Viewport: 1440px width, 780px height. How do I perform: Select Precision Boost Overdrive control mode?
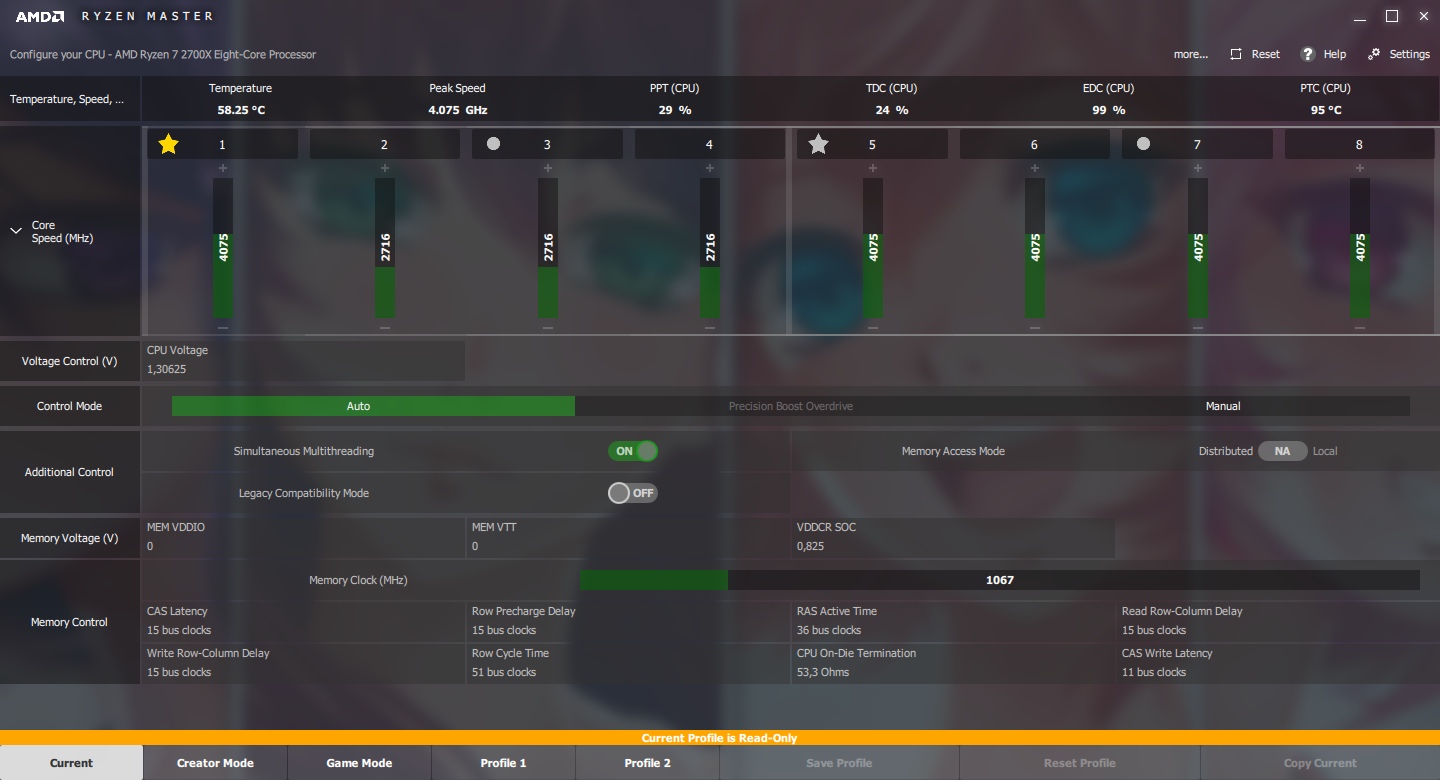click(790, 406)
